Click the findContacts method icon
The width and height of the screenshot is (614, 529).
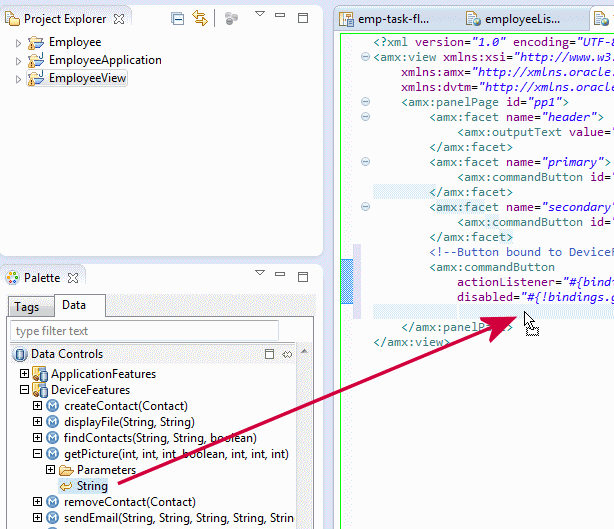[52, 438]
